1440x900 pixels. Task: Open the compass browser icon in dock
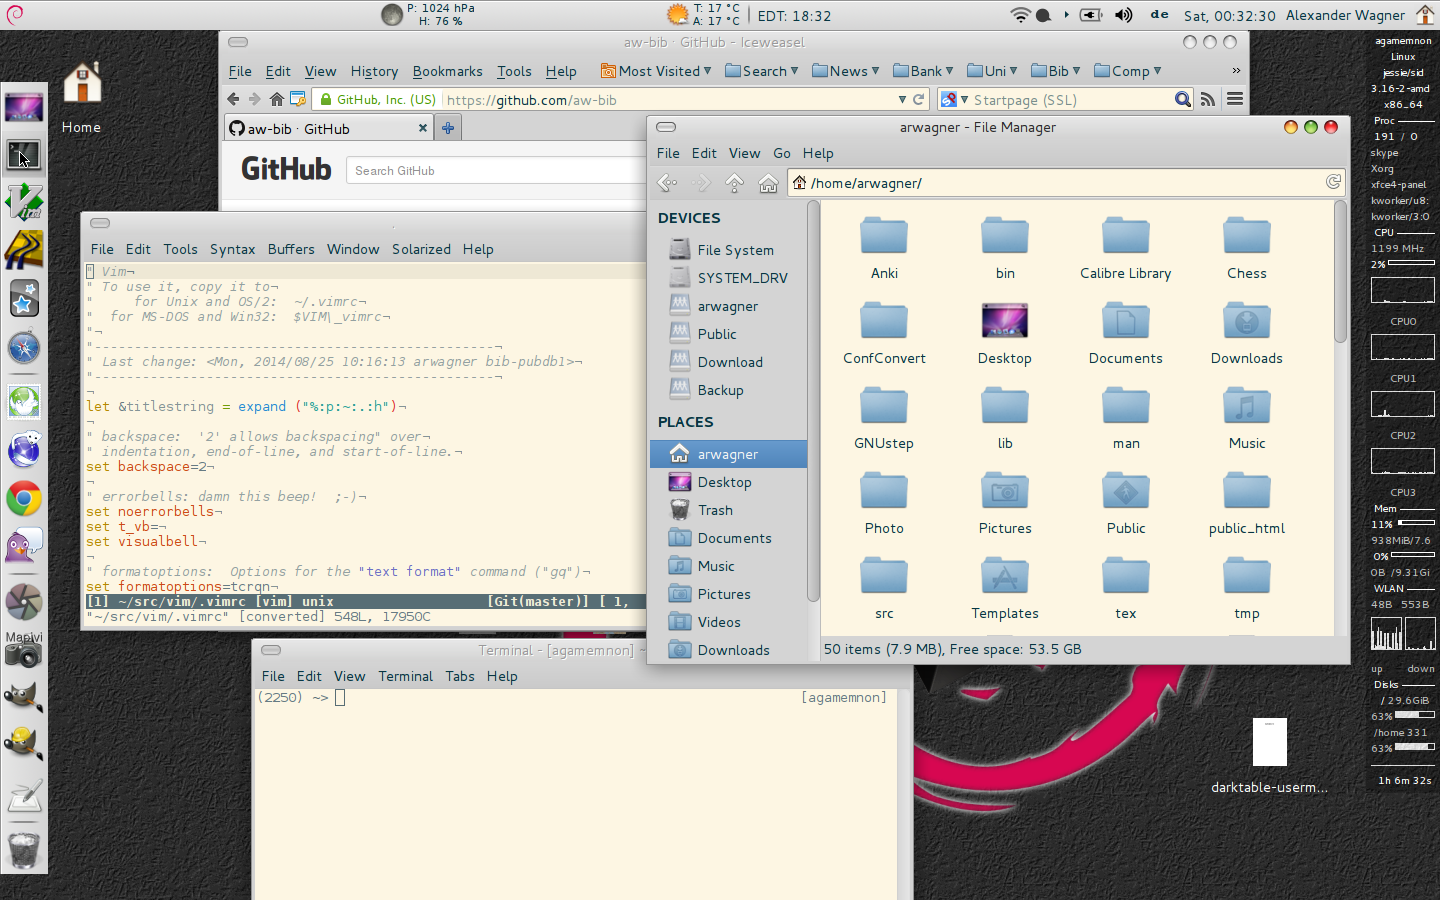[24, 348]
